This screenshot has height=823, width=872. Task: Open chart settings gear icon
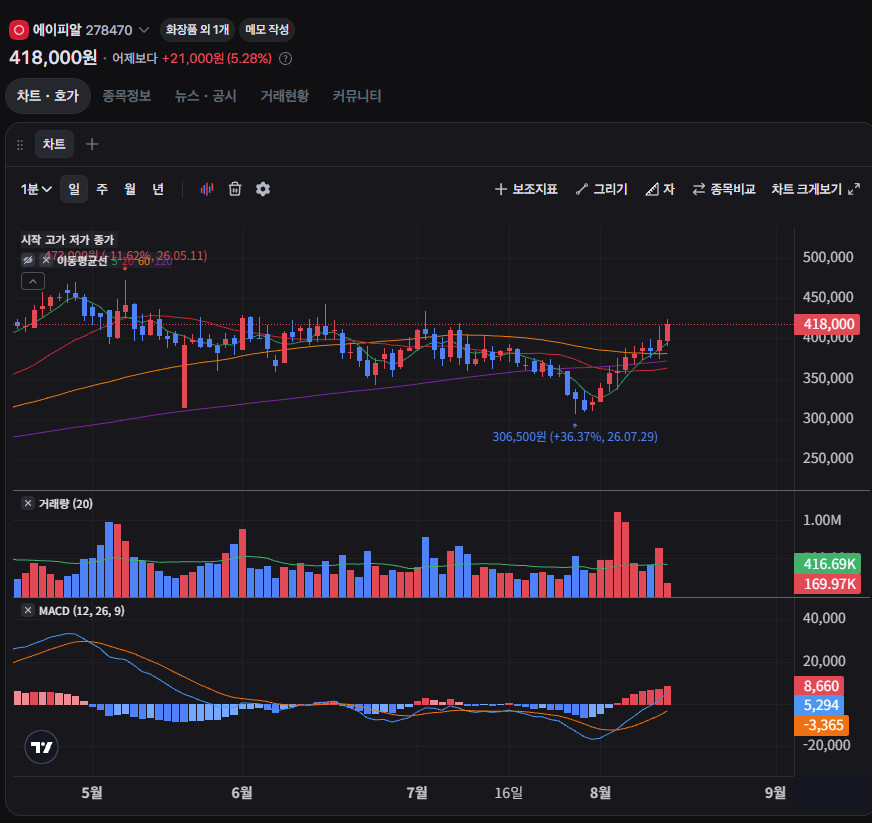point(262,189)
